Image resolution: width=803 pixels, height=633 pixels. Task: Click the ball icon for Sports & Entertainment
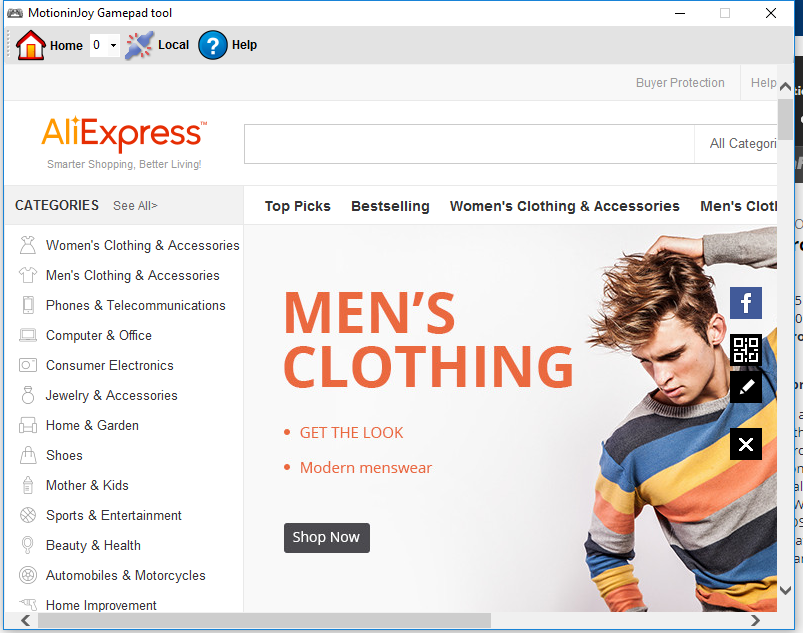click(x=28, y=515)
